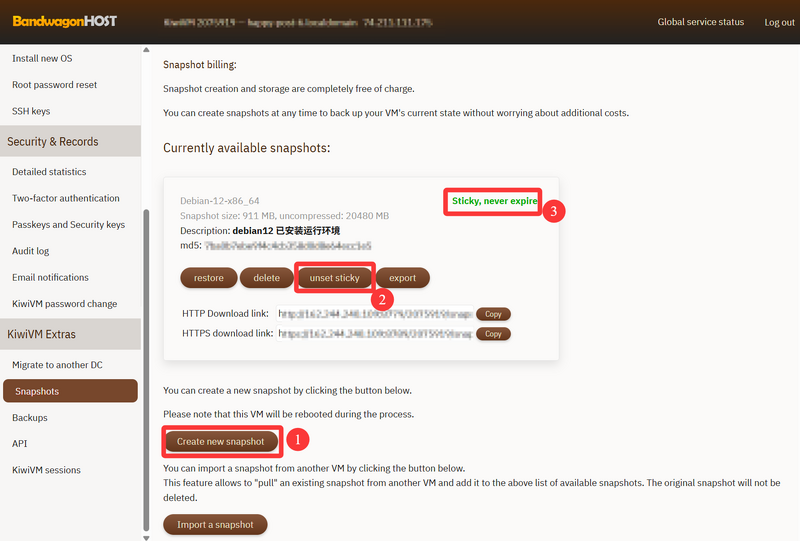
Task: Open Two-factor authentication settings
Action: click(x=65, y=198)
